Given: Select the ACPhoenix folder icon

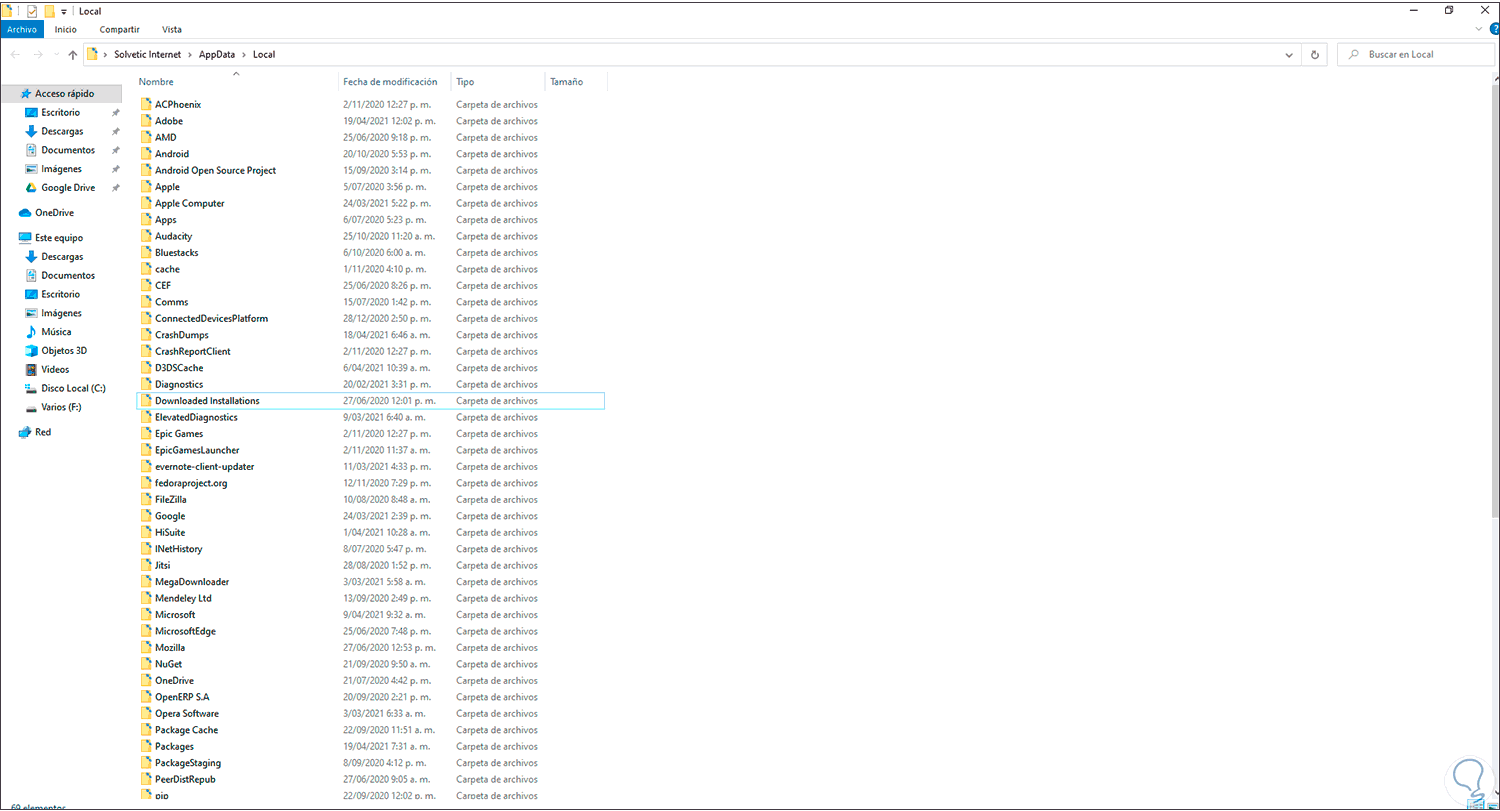Looking at the screenshot, I should coord(146,104).
